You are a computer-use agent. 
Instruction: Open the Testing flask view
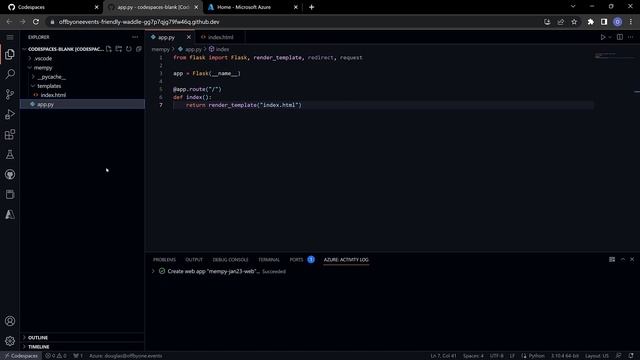point(10,154)
